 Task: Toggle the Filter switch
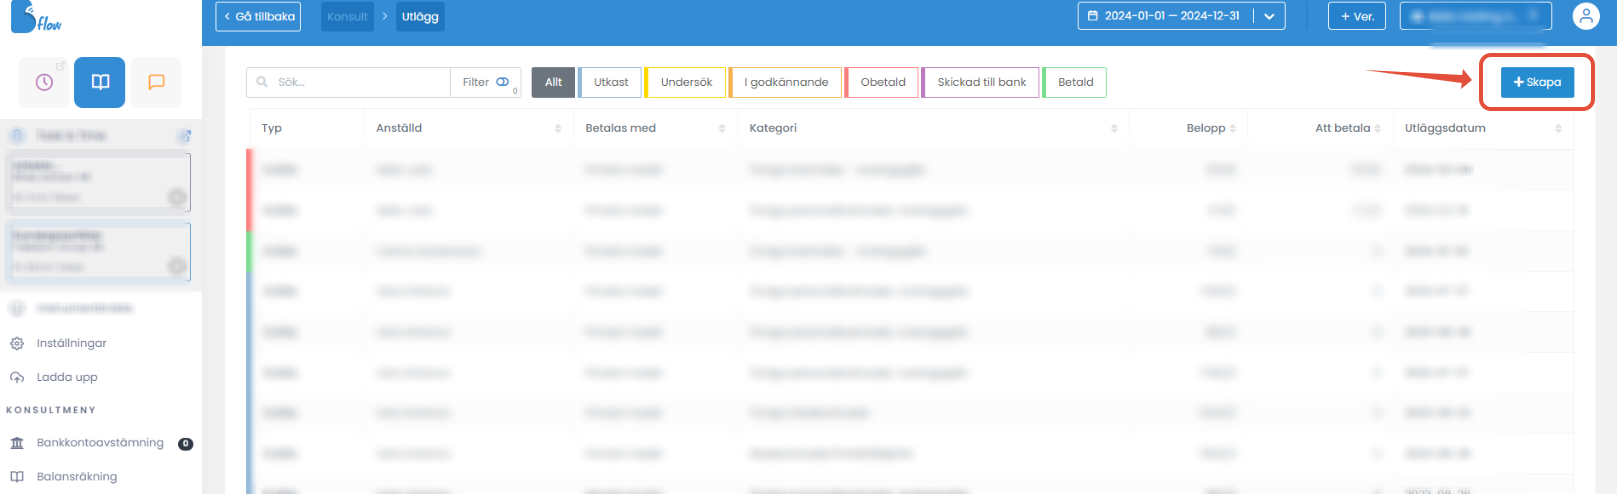pyautogui.click(x=502, y=82)
